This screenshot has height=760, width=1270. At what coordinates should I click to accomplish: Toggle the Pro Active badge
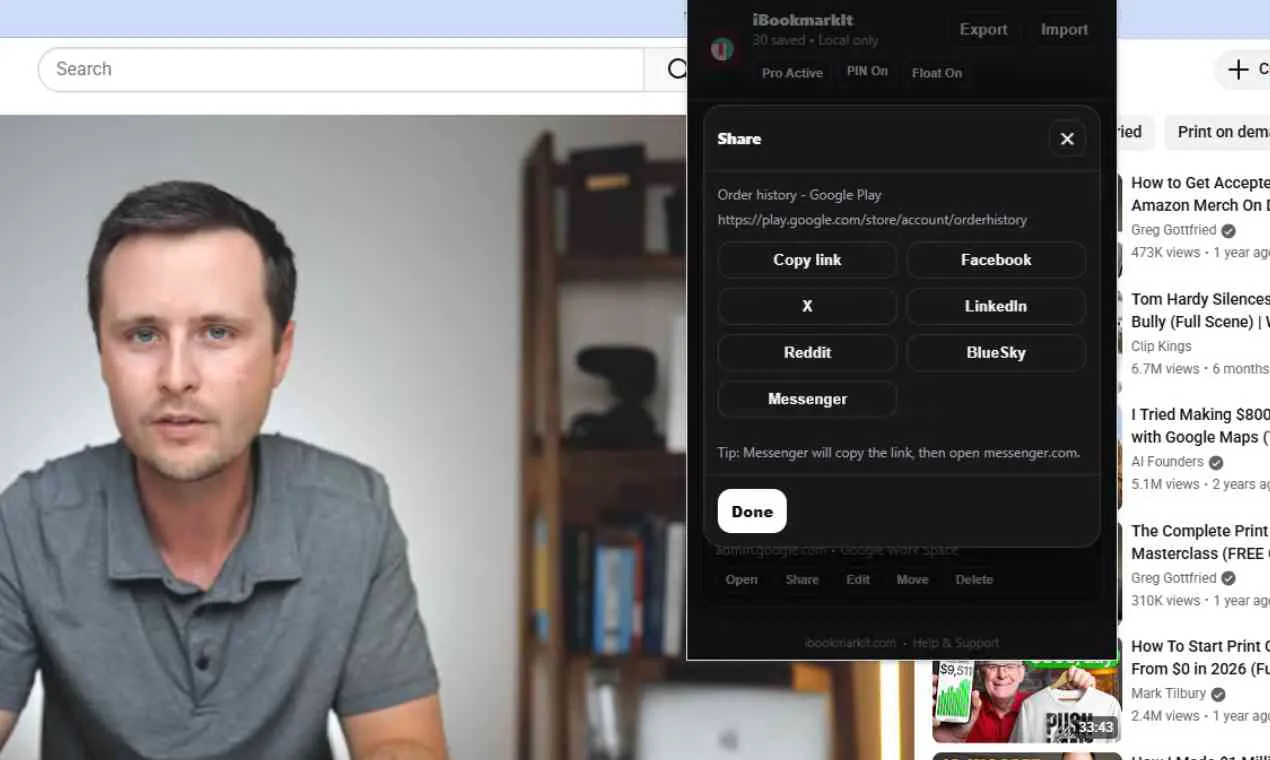tap(792, 72)
